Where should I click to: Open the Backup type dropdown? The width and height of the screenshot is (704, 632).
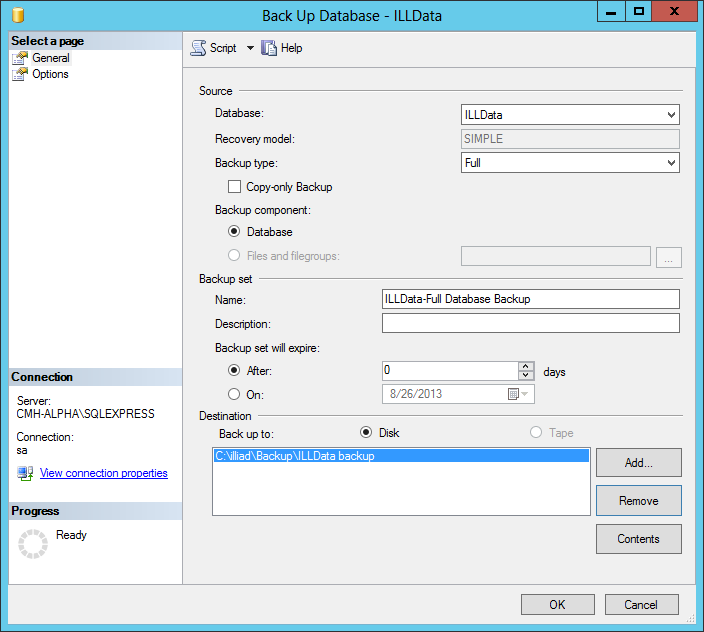click(x=671, y=163)
